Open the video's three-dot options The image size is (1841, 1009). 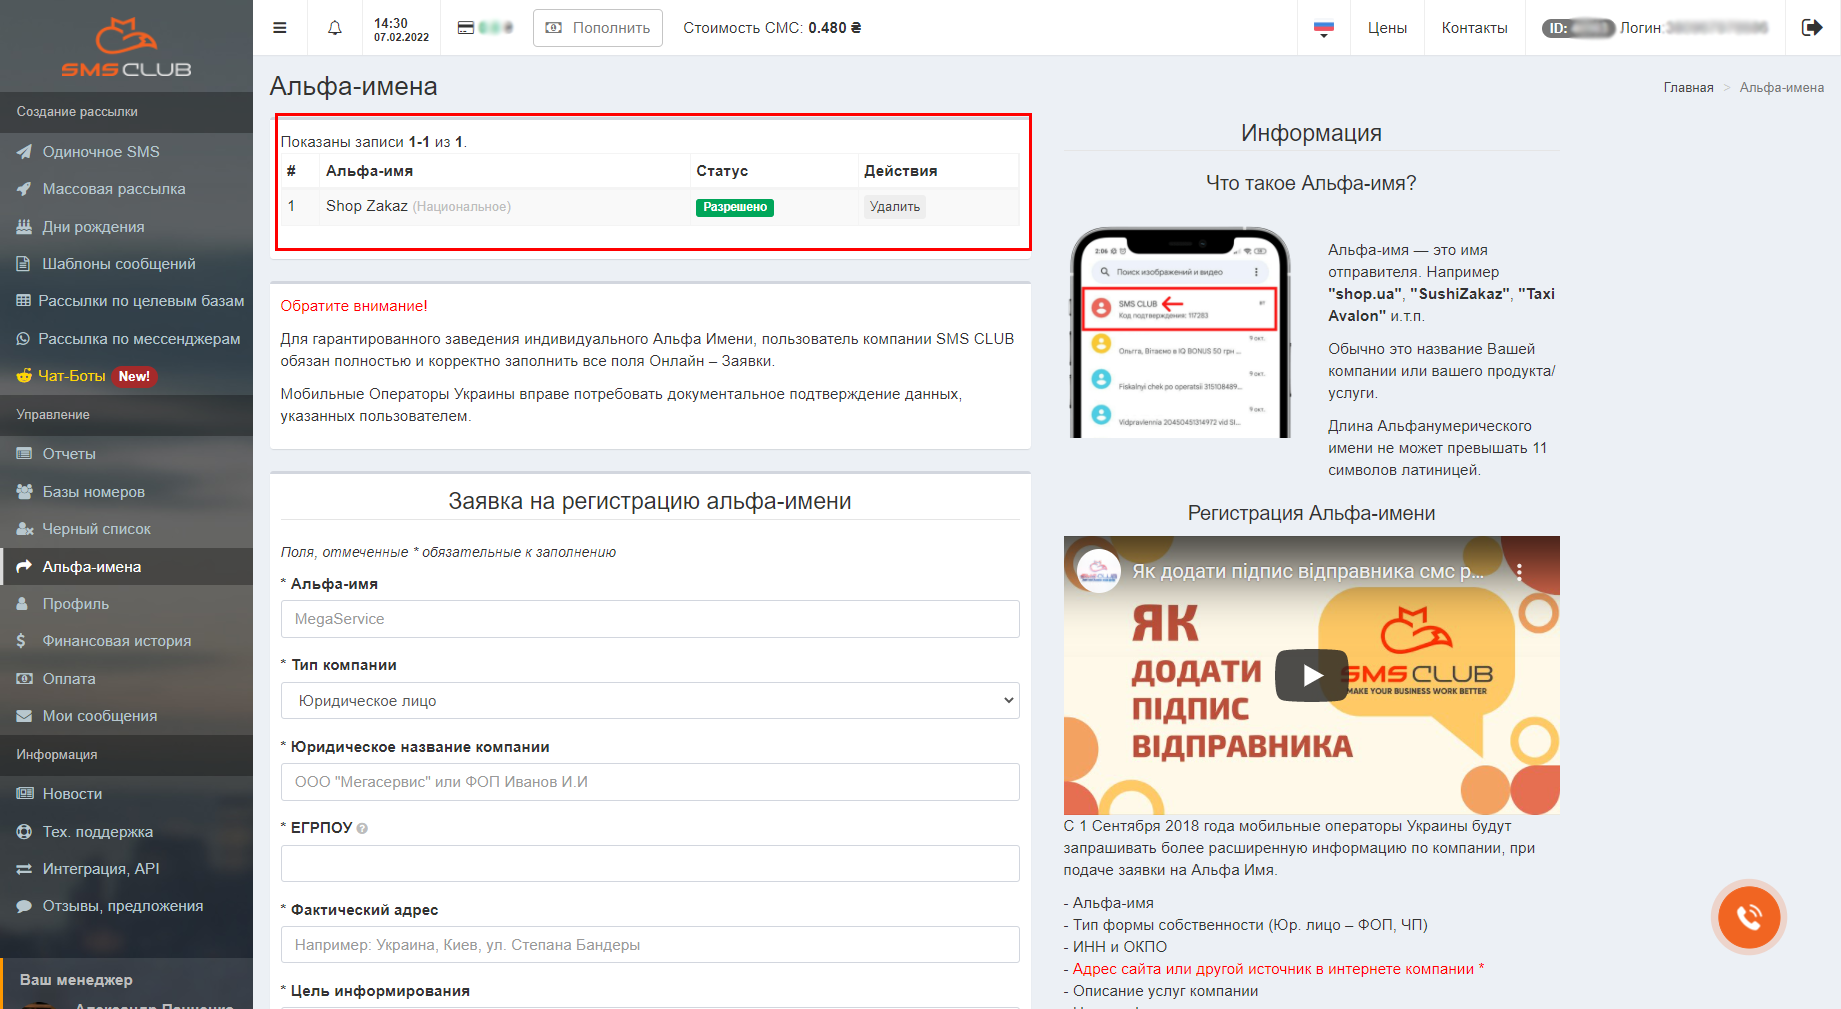click(1519, 572)
